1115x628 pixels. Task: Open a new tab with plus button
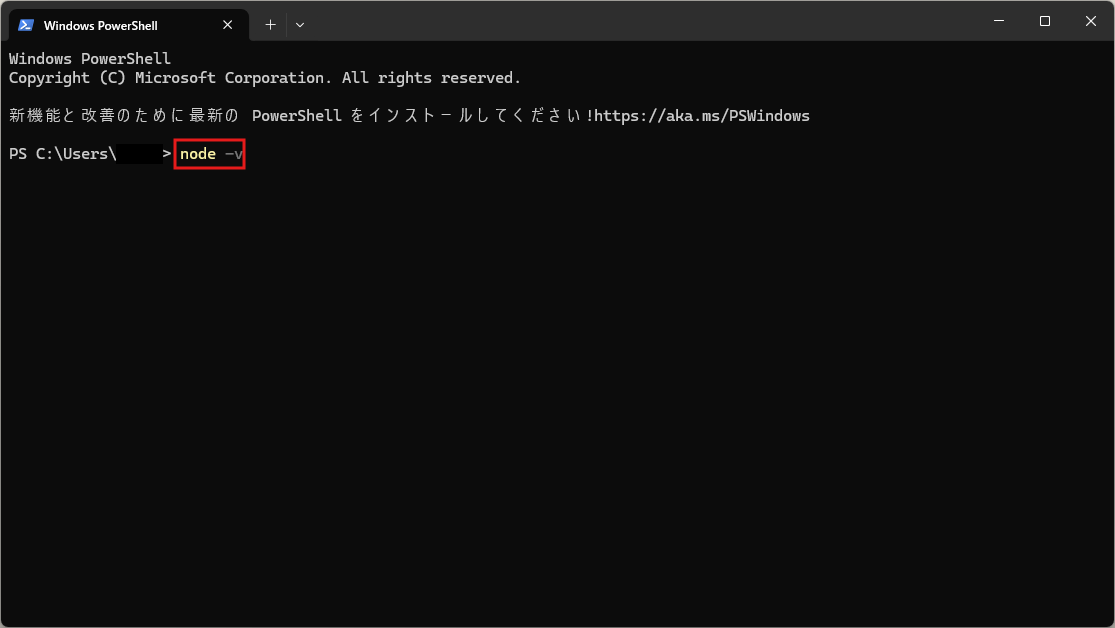pos(270,24)
